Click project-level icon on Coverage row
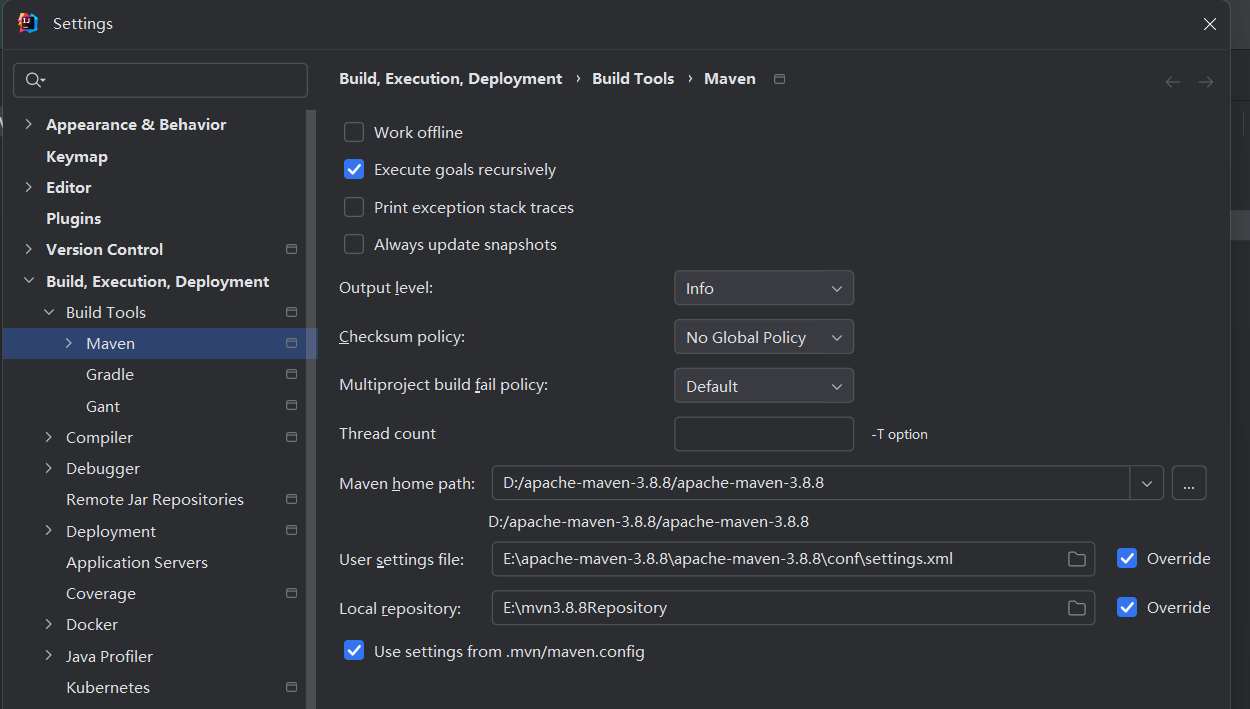Viewport: 1250px width, 709px height. [291, 593]
